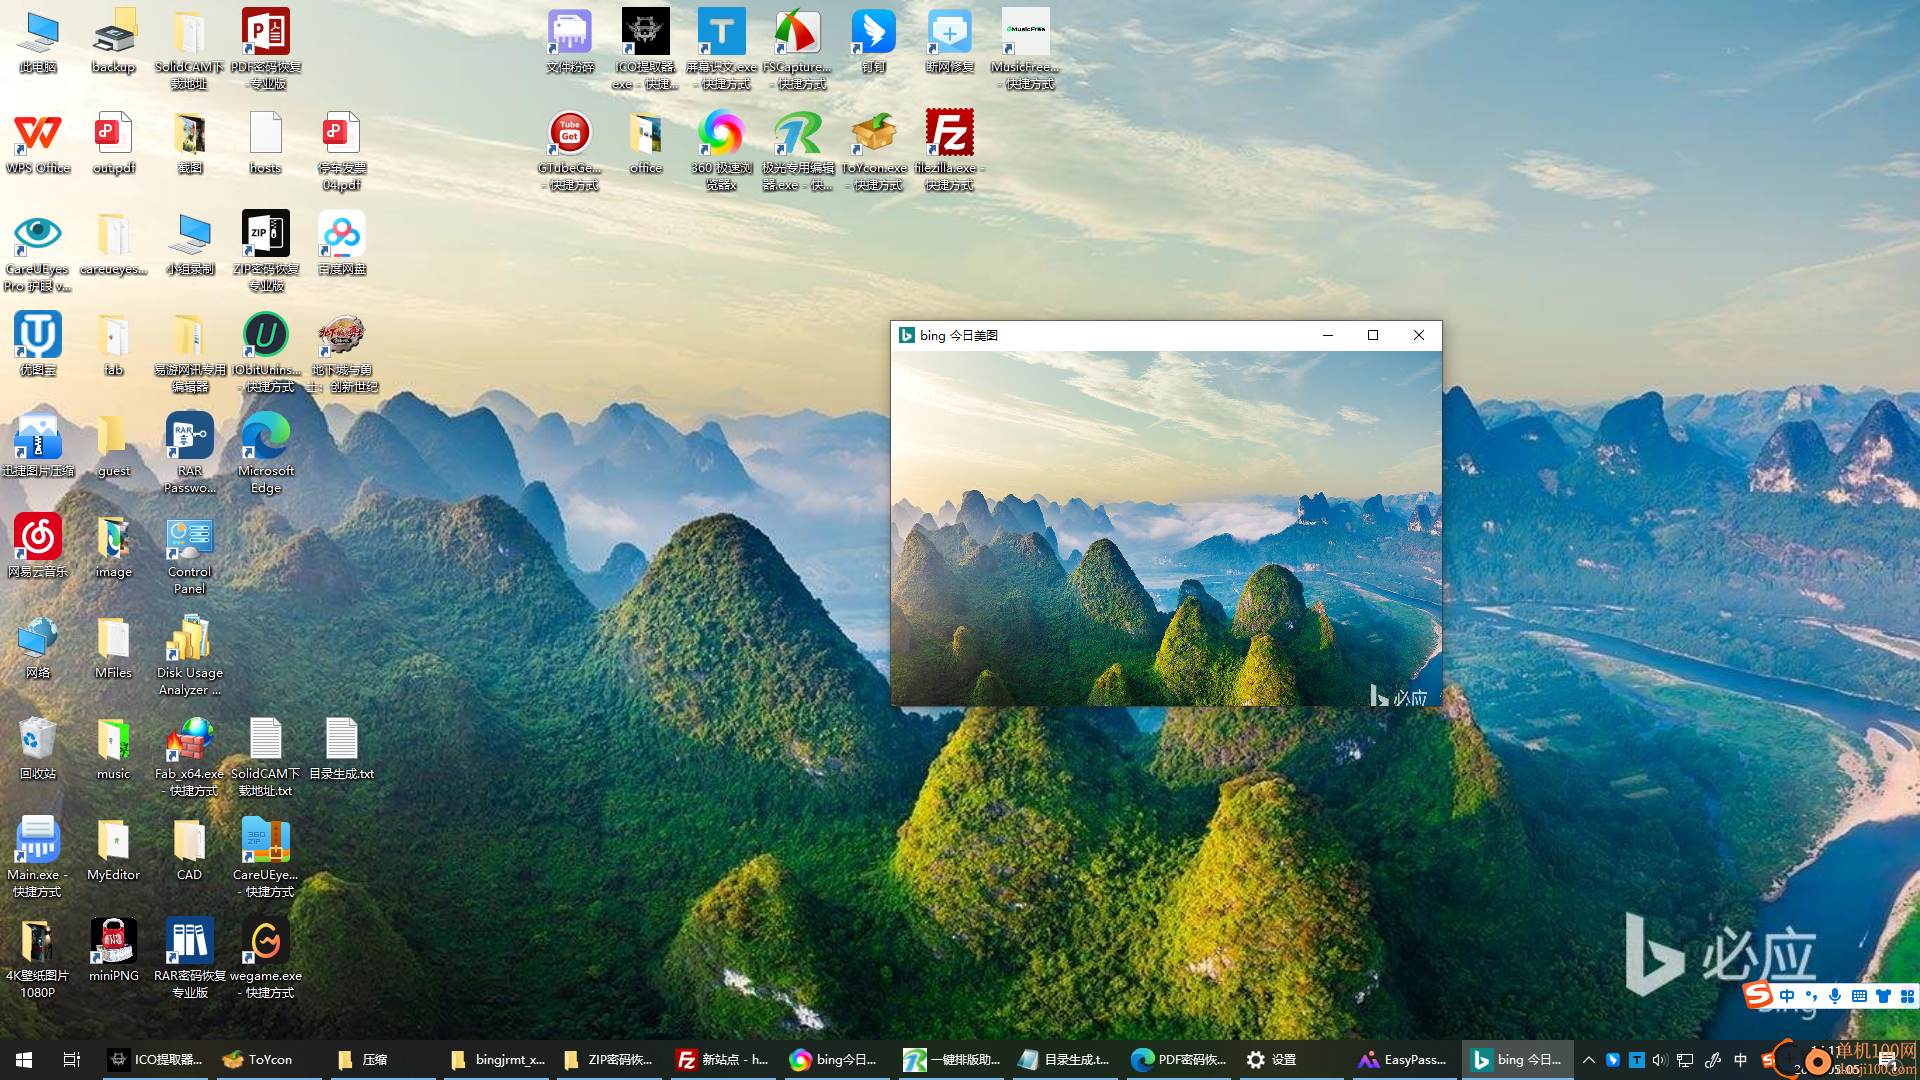Select the 4K壁纸图片 1080P folder
This screenshot has width=1920, height=1080.
38,959
